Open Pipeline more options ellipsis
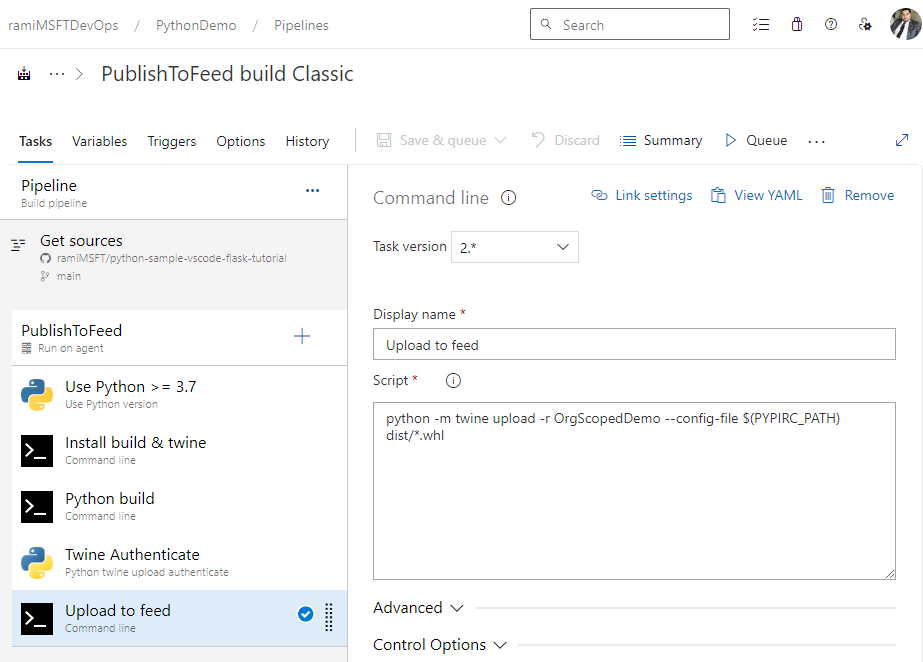 313,190
